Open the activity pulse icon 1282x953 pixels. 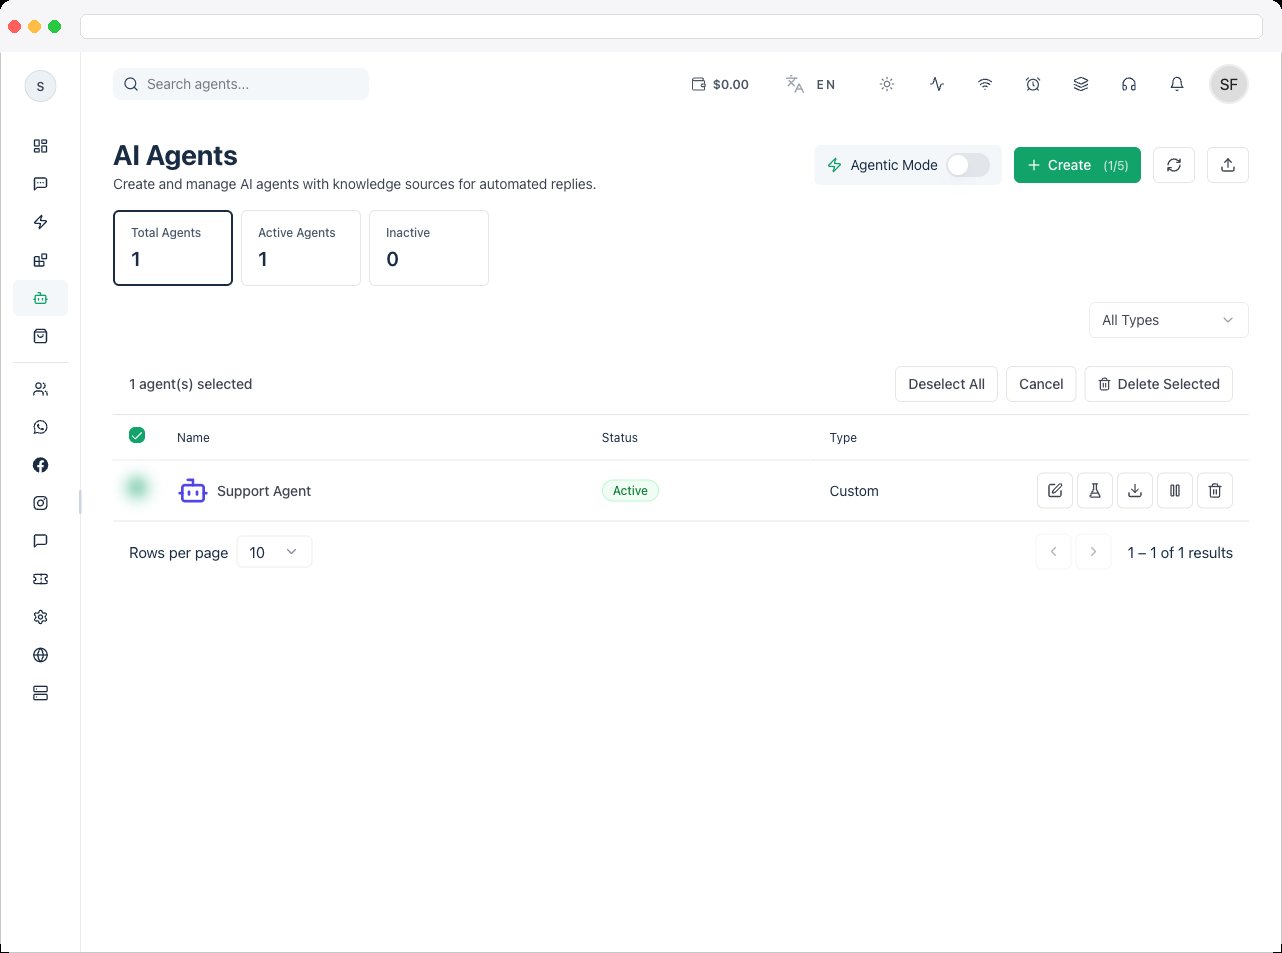(x=937, y=84)
